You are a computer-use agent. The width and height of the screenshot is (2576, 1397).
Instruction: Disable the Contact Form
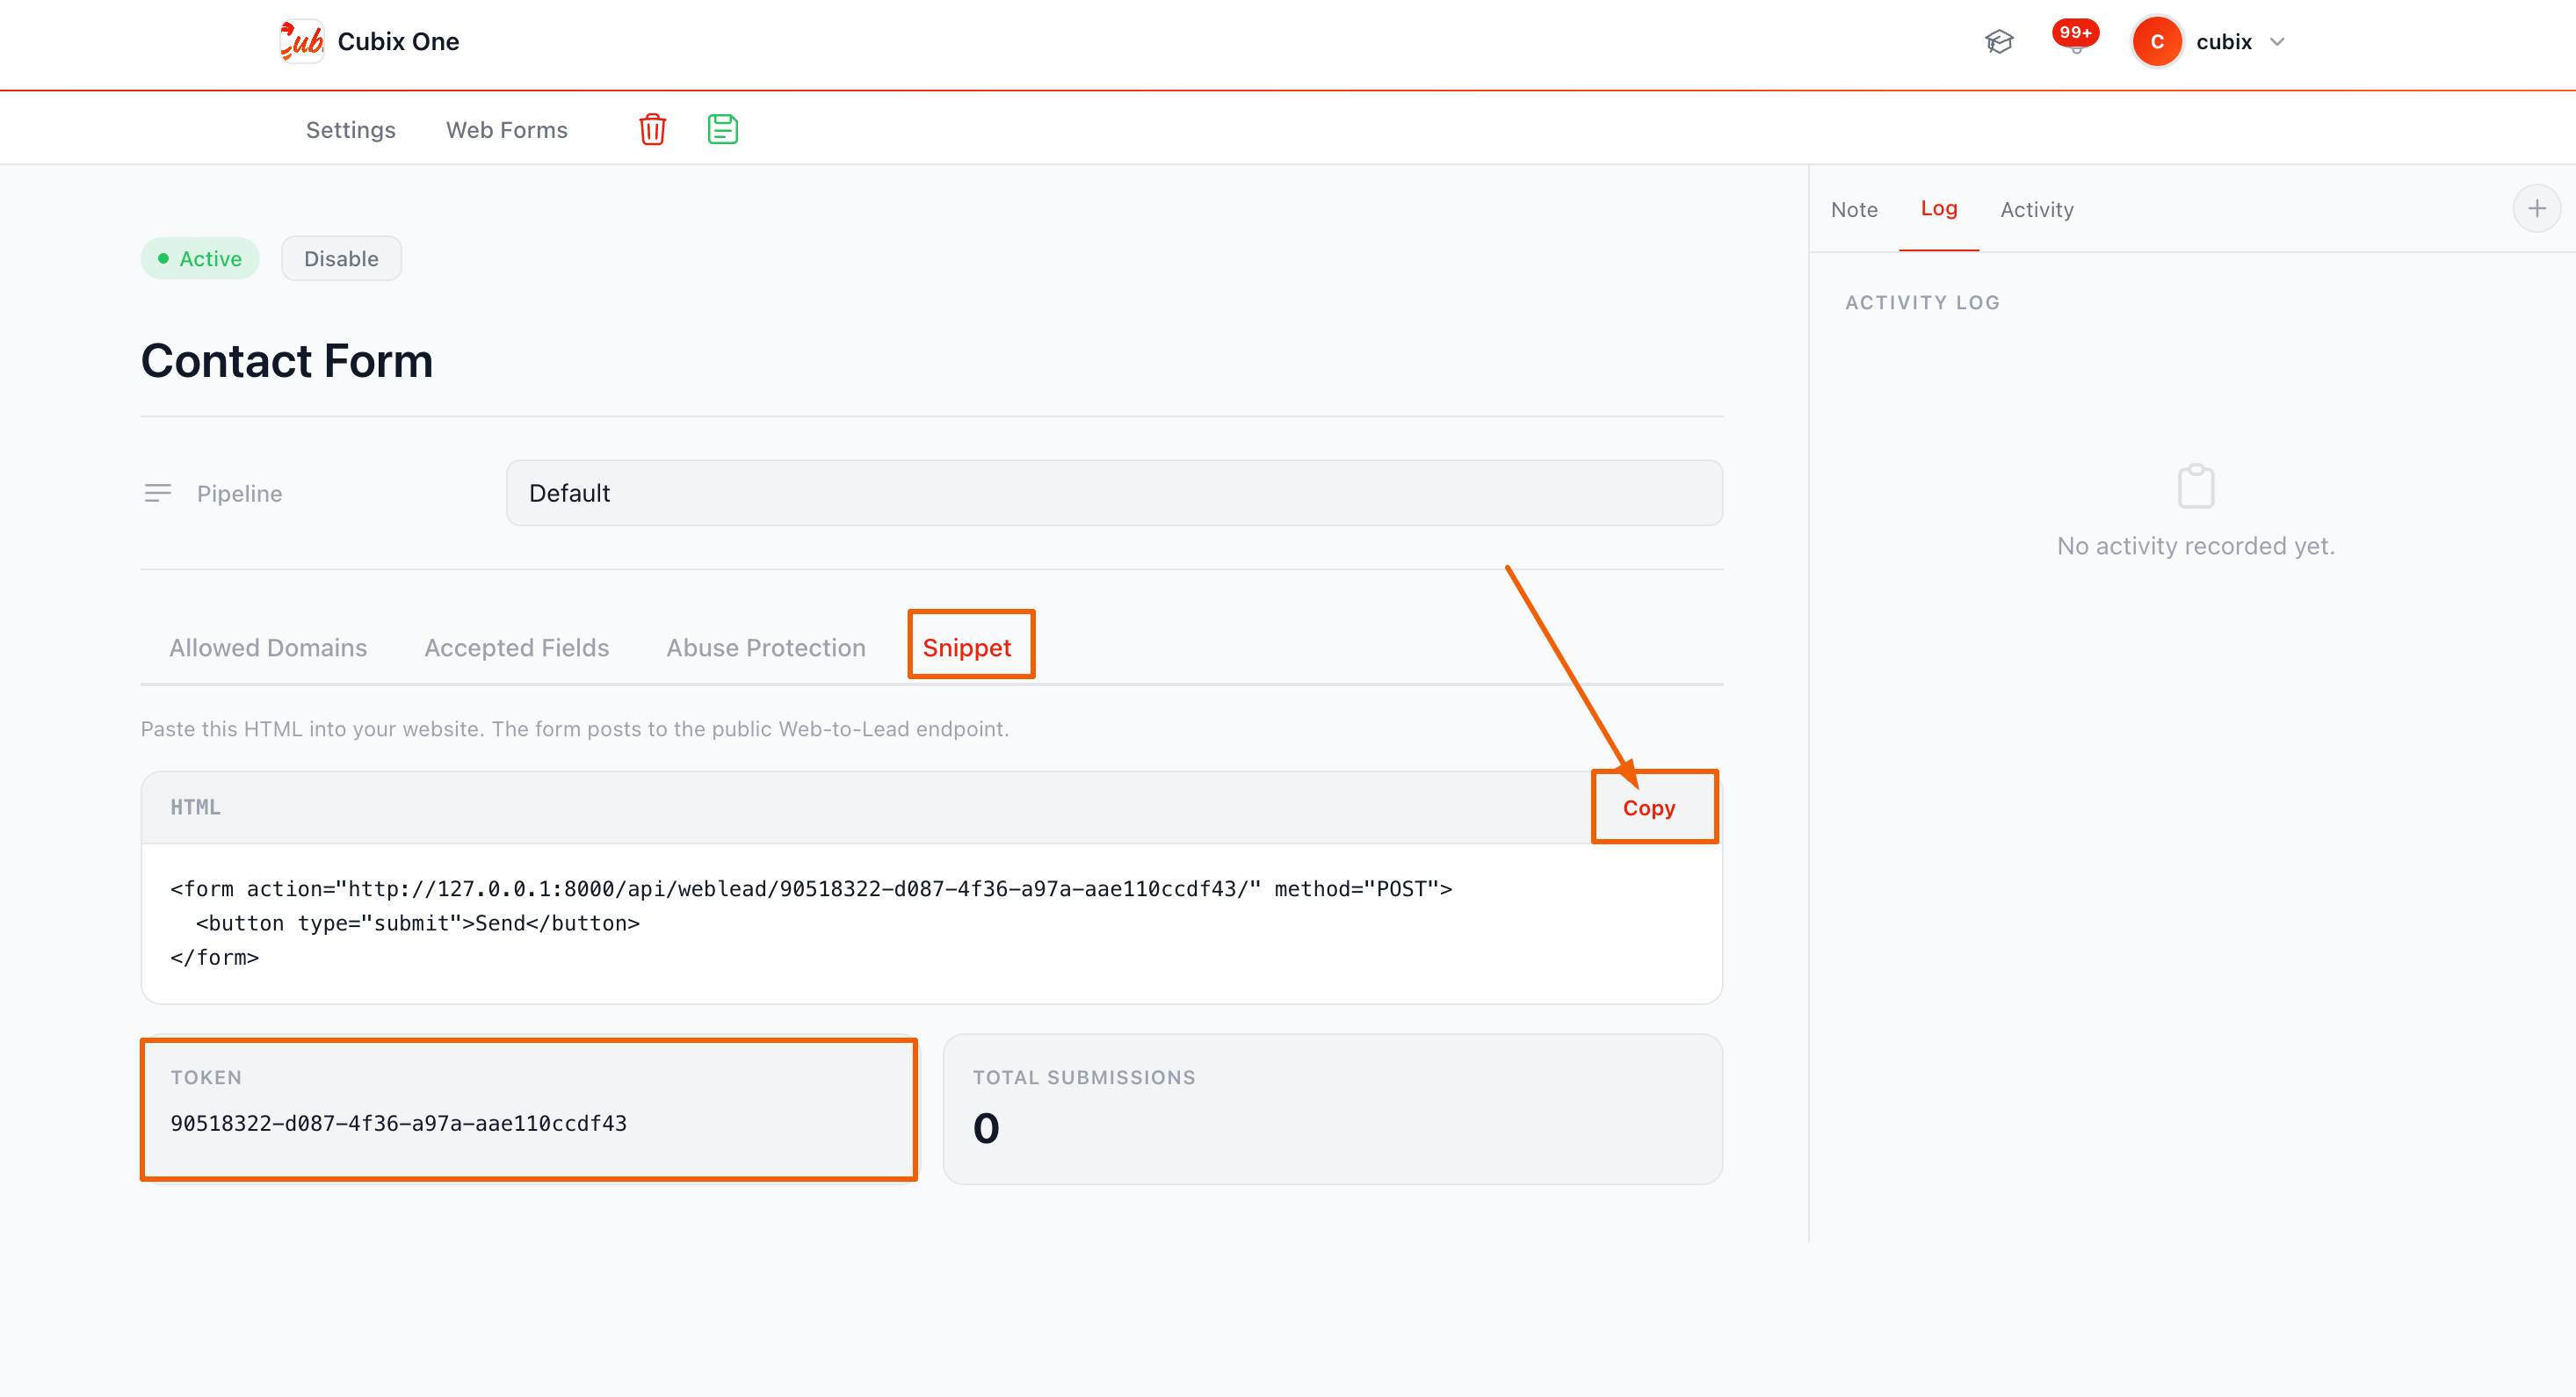341,258
